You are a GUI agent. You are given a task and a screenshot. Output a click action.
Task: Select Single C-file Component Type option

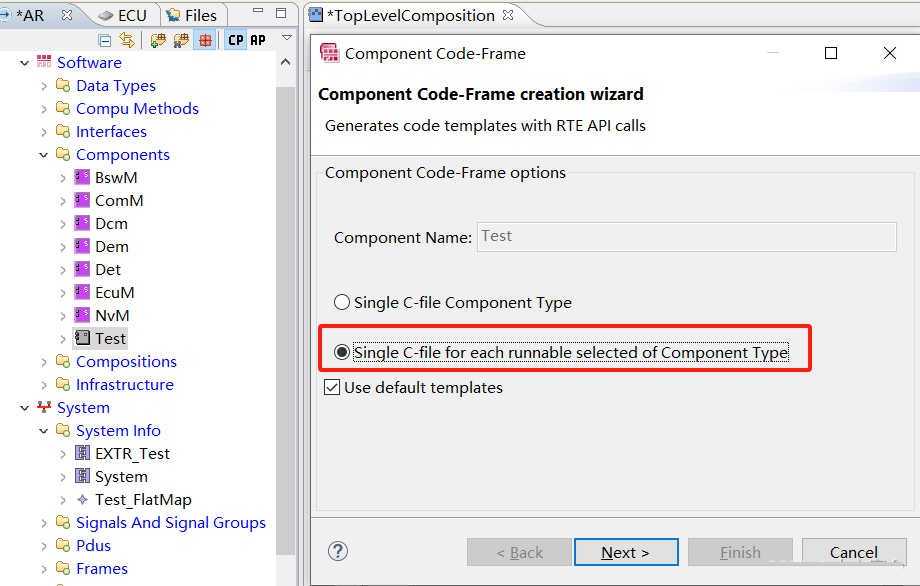pyautogui.click(x=343, y=302)
